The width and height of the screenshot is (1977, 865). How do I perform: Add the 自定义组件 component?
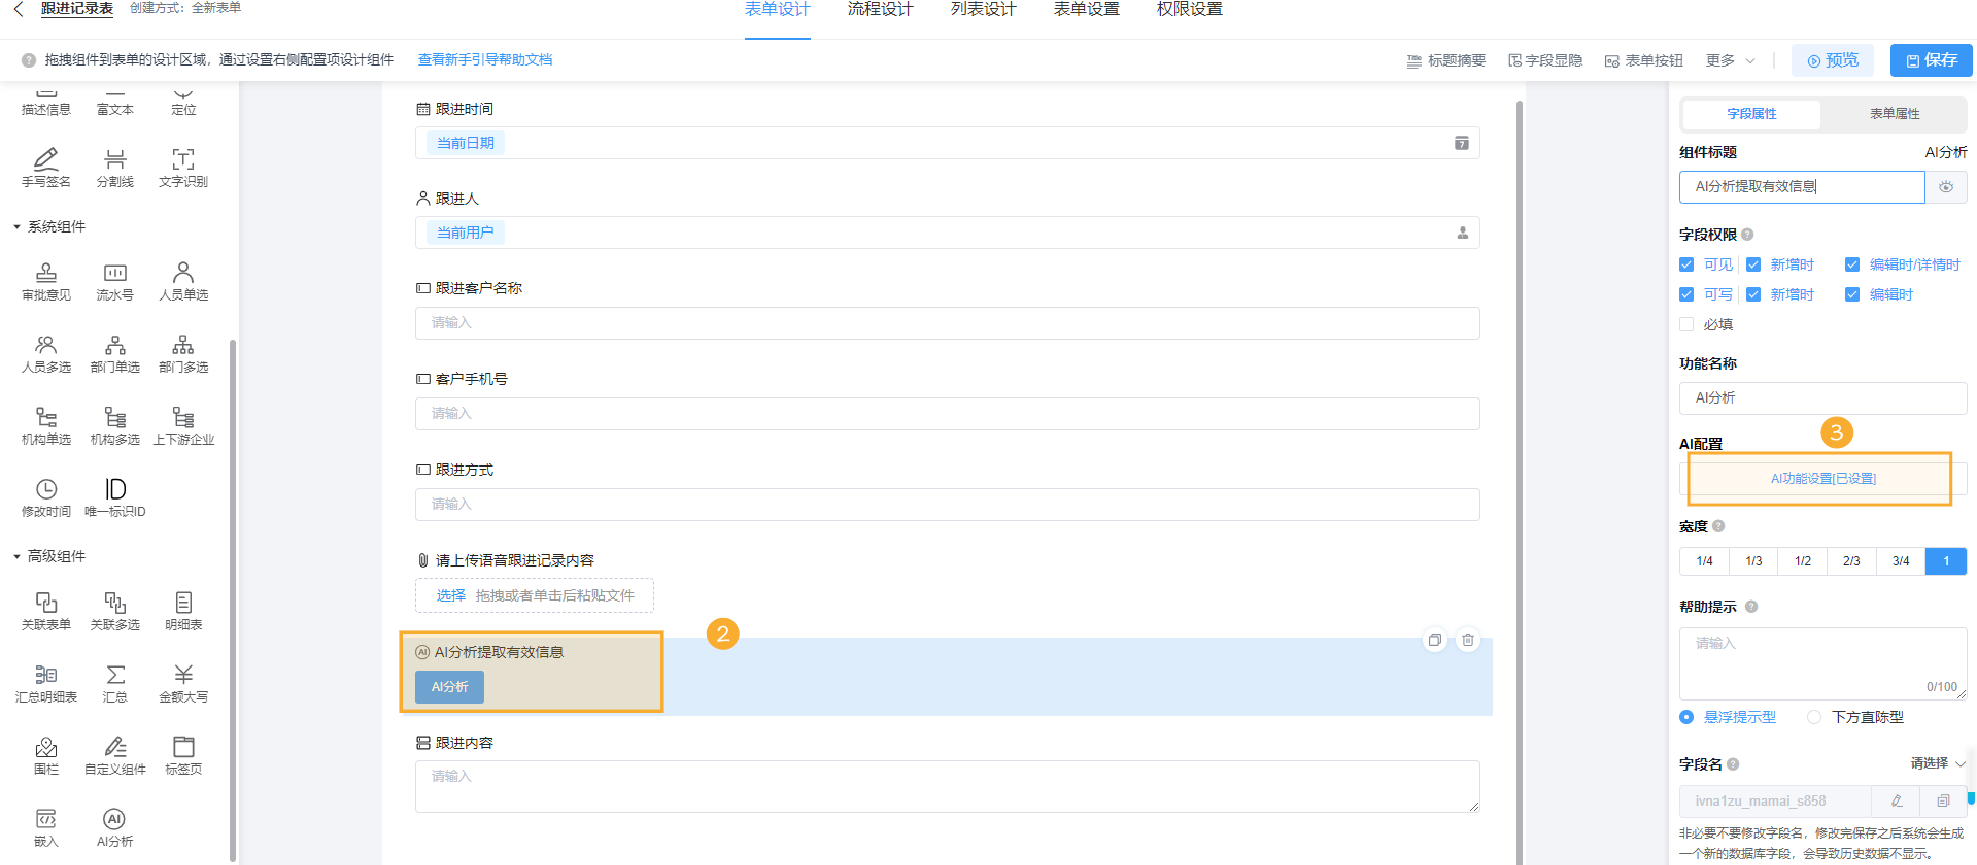[115, 756]
